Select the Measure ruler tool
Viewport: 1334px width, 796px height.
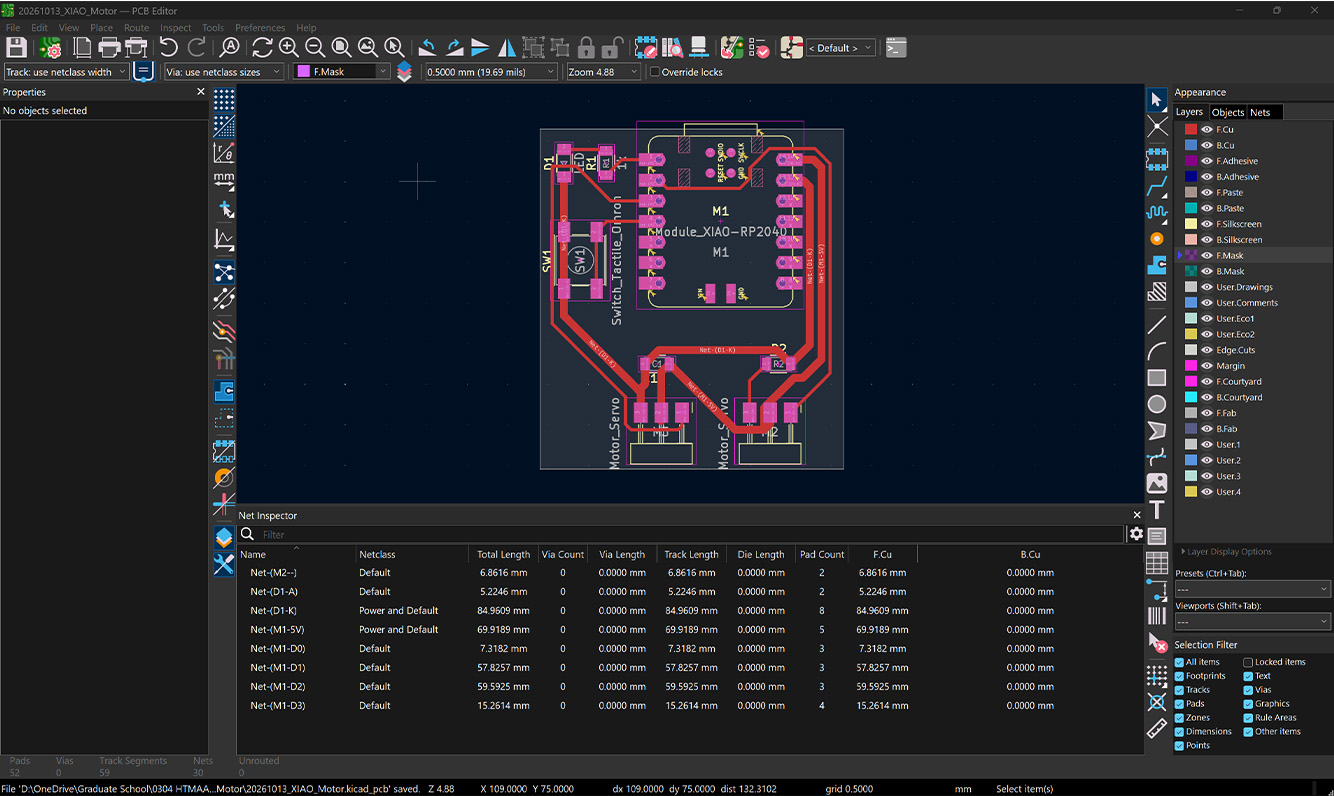[x=1157, y=727]
